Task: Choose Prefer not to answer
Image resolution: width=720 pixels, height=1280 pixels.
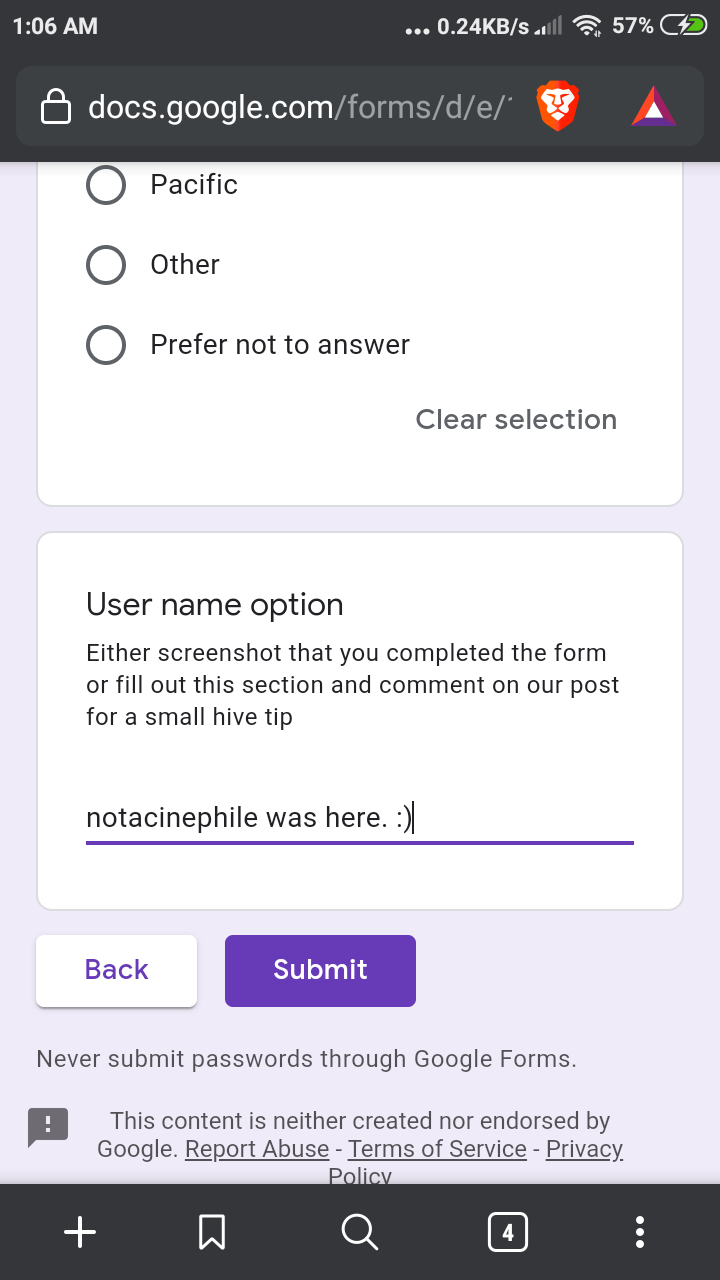Action: pos(106,345)
